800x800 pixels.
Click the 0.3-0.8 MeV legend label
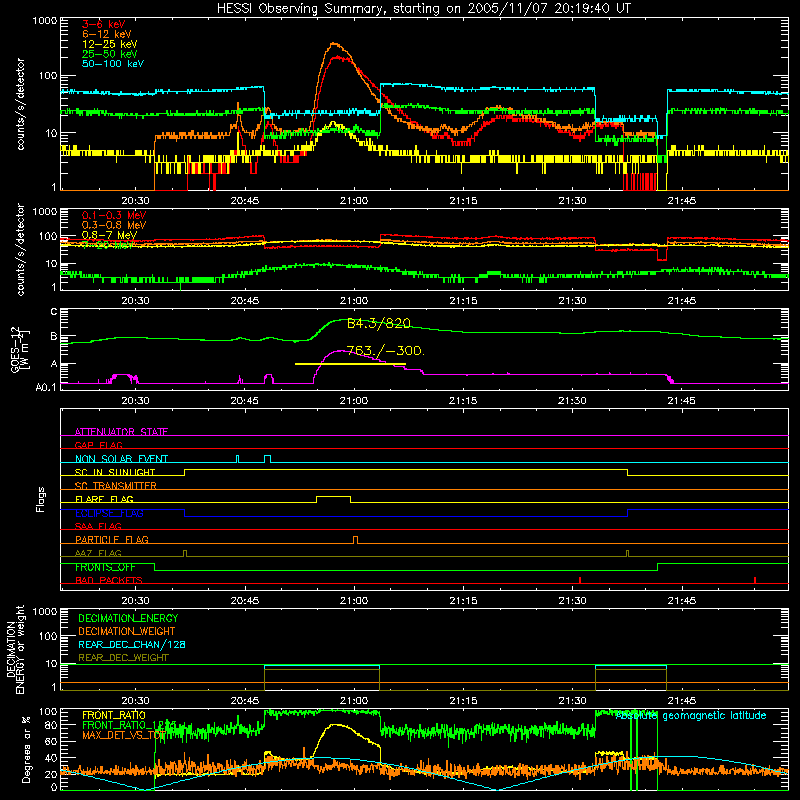click(114, 225)
